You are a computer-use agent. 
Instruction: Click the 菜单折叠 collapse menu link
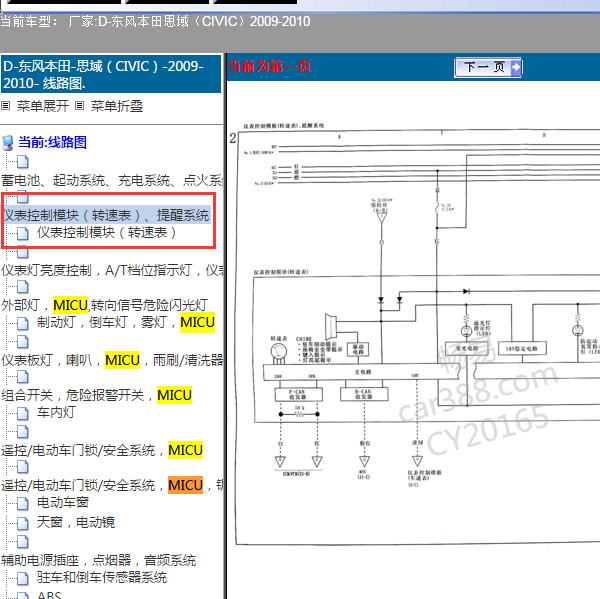[117, 106]
